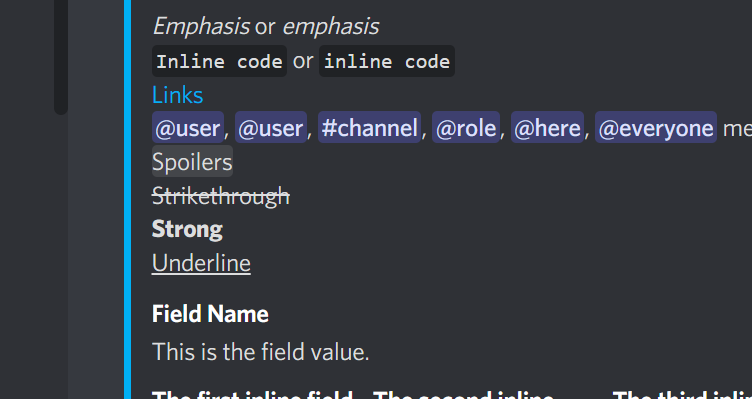
Task: Click 'The first inline field' heading
Action: [252, 395]
